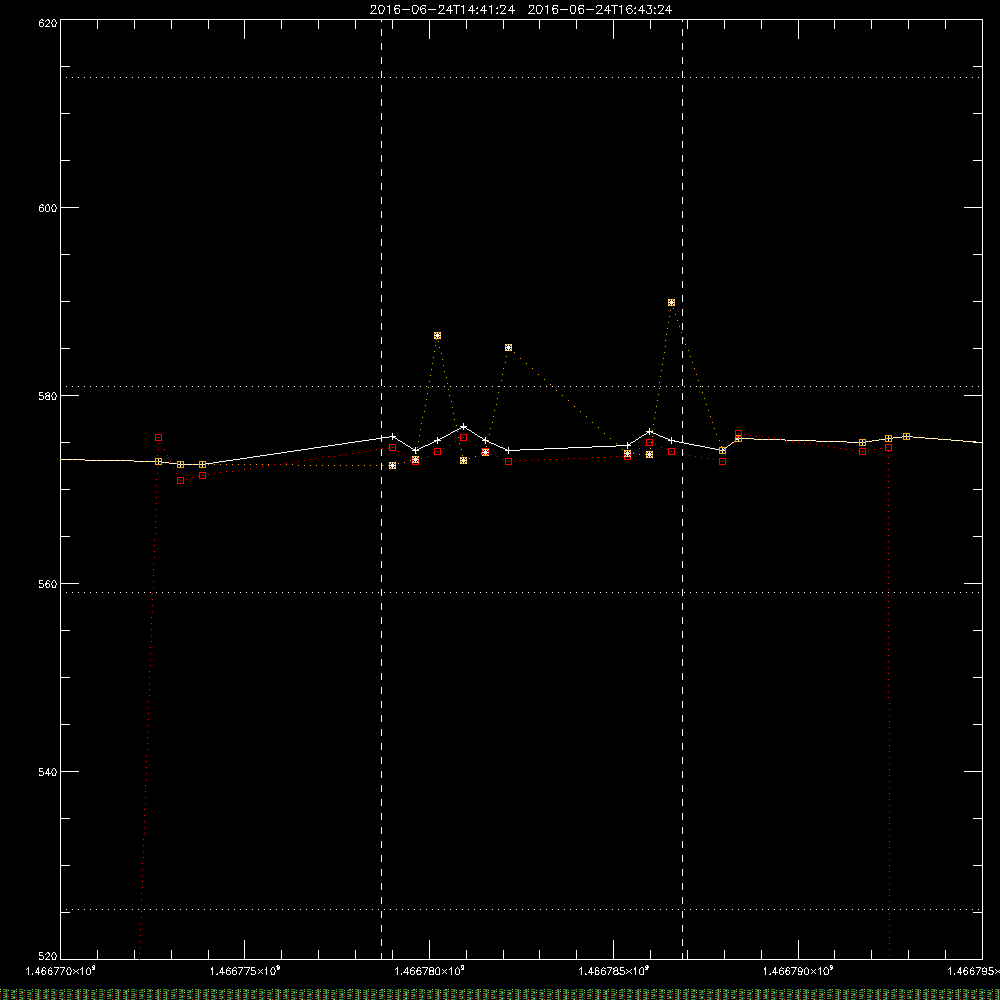The width and height of the screenshot is (1000, 1000).
Task: Click the end timestamp 2016-06-24T16:43:24 in title
Action: coord(599,10)
